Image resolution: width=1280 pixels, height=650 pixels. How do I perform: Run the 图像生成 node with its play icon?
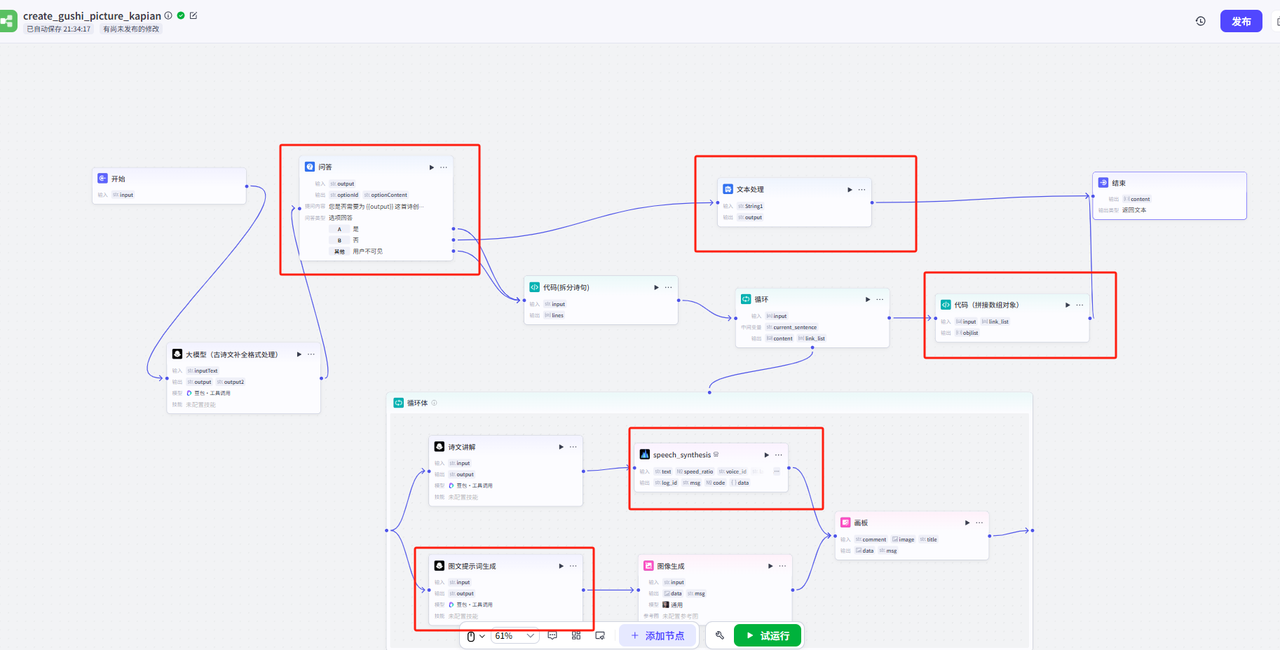point(770,566)
